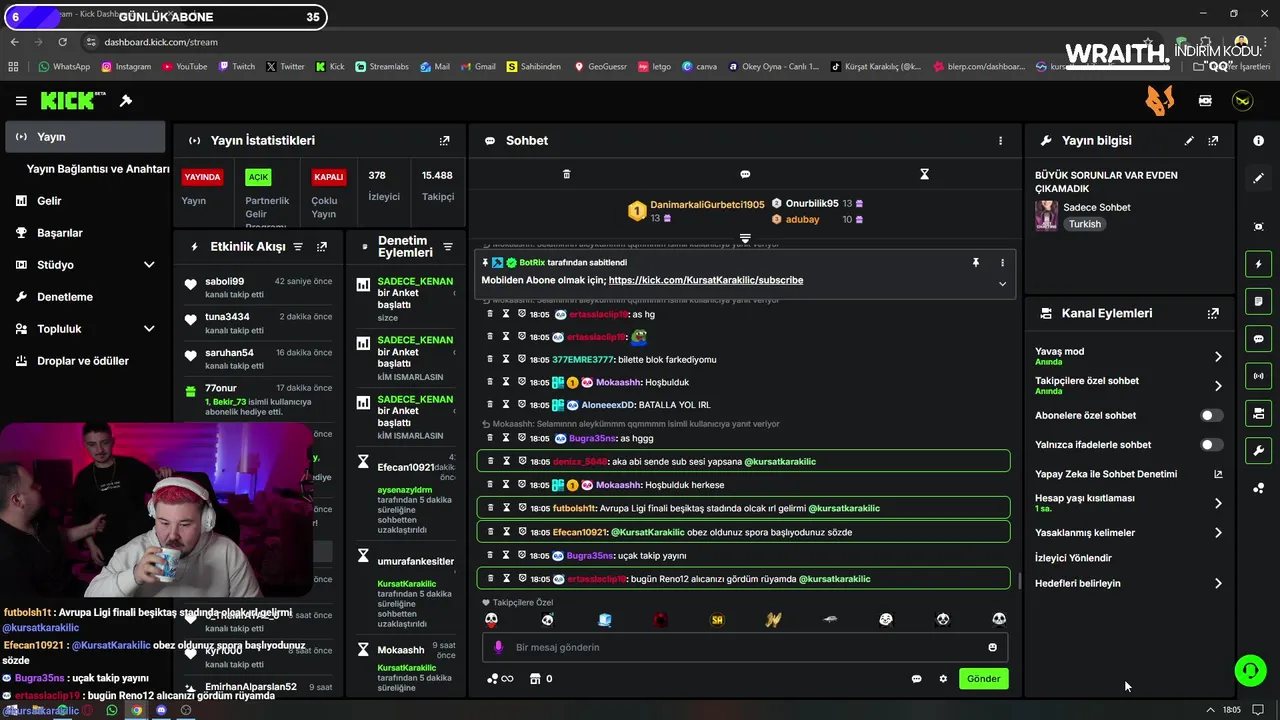The width and height of the screenshot is (1280, 720).
Task: Click the store icon below message box
Action: point(535,679)
